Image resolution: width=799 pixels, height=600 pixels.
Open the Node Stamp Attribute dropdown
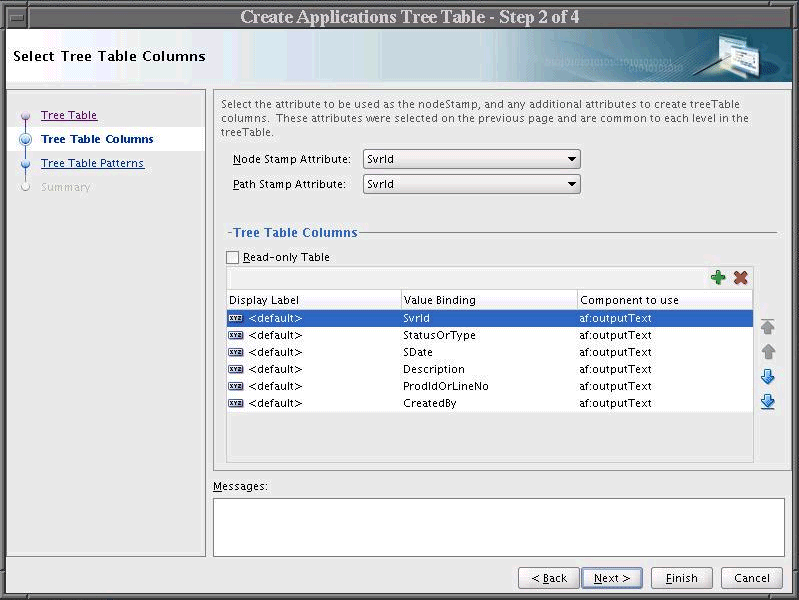[471, 159]
